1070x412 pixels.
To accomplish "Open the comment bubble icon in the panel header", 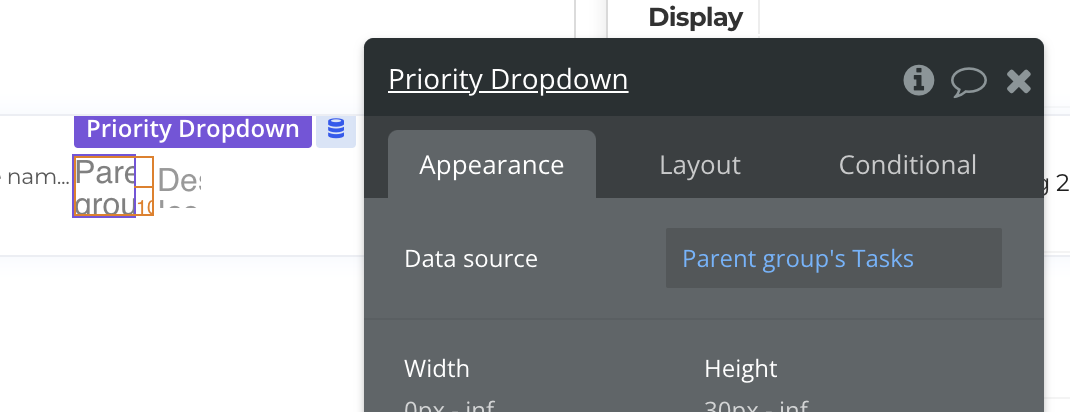I will pos(968,81).
